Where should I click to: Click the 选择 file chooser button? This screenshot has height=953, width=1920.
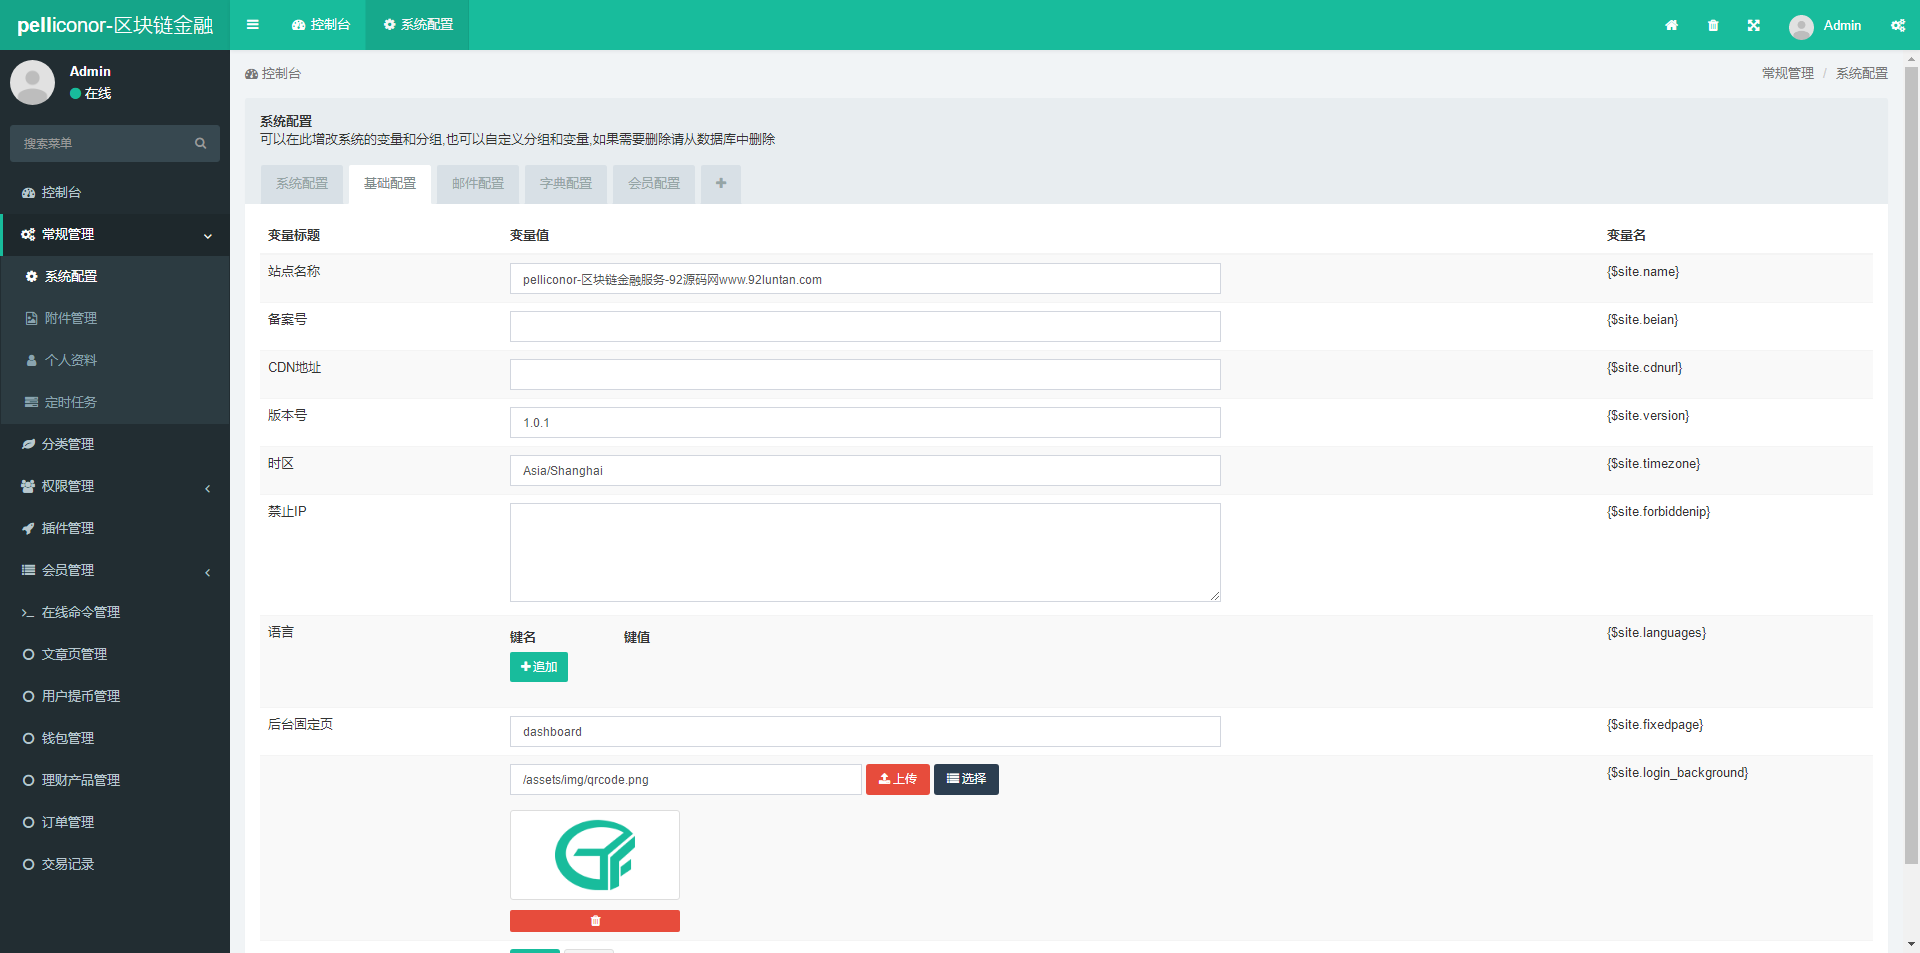click(x=966, y=780)
